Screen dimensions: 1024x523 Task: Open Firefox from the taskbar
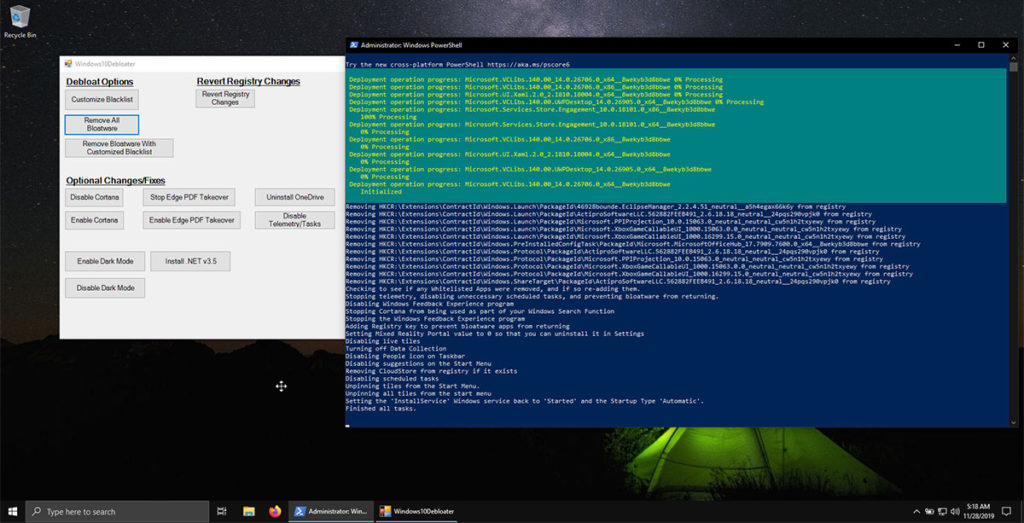pos(274,511)
